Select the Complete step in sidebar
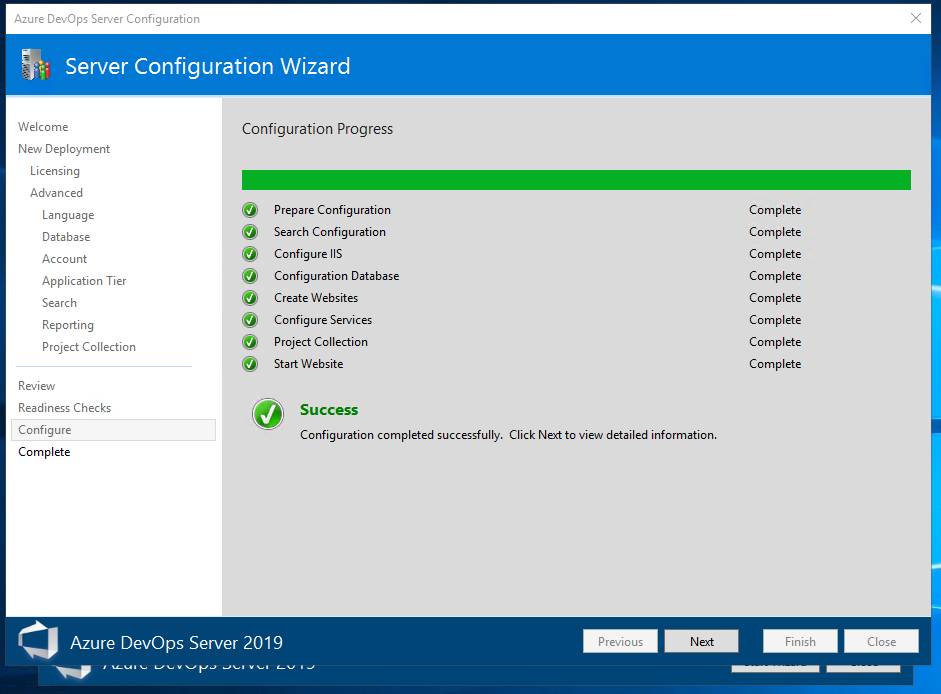Image resolution: width=941 pixels, height=694 pixels. tap(44, 452)
